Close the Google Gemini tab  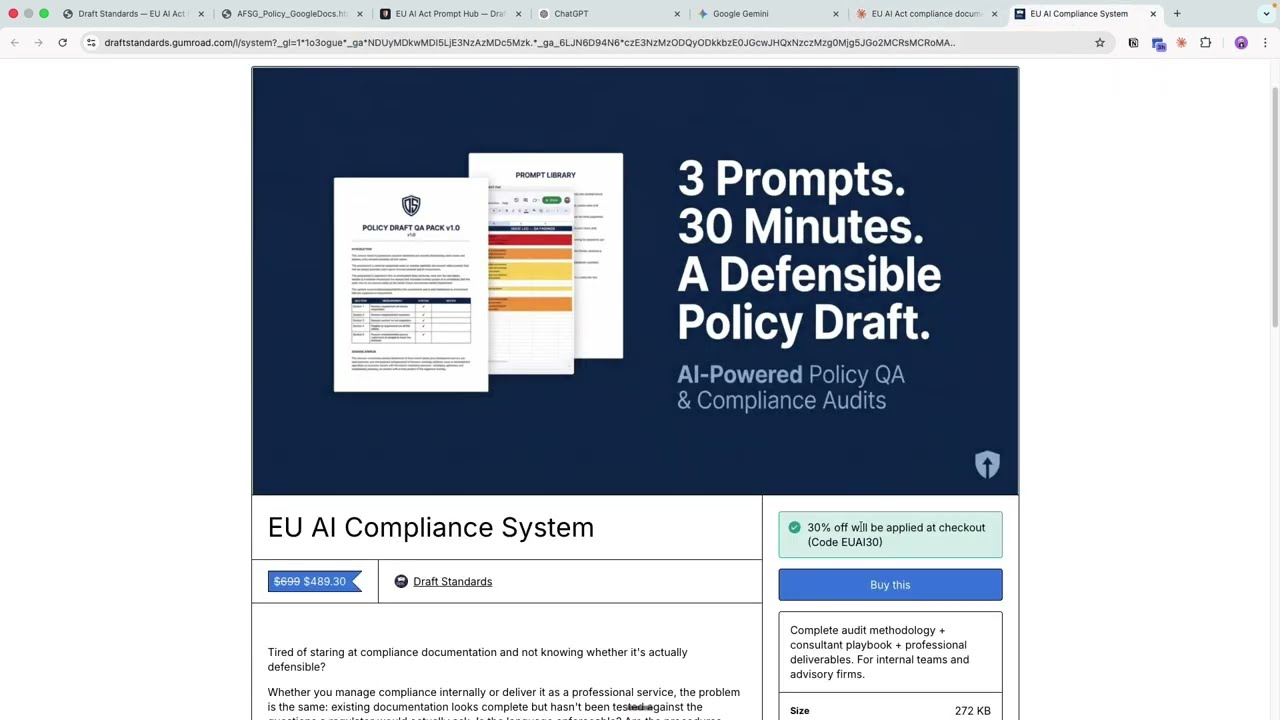coord(836,14)
